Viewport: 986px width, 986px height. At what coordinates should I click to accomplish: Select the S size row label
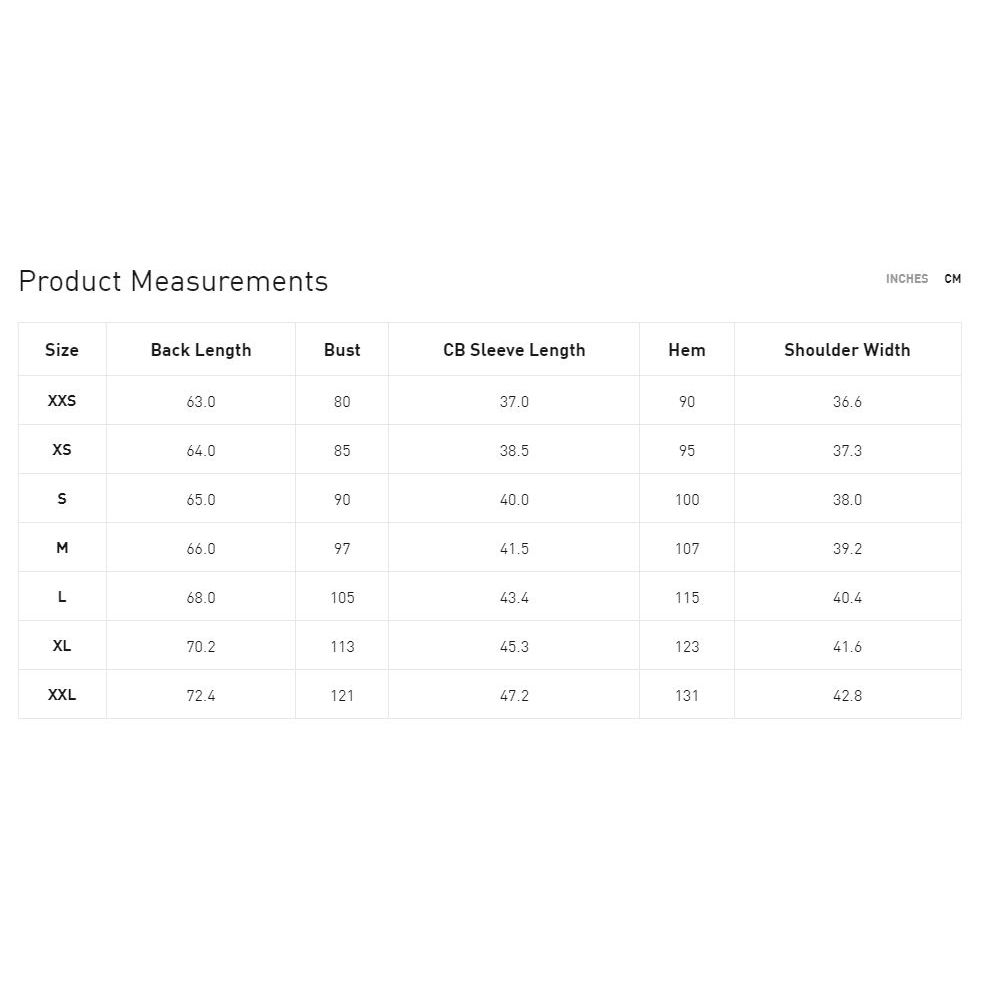(62, 499)
